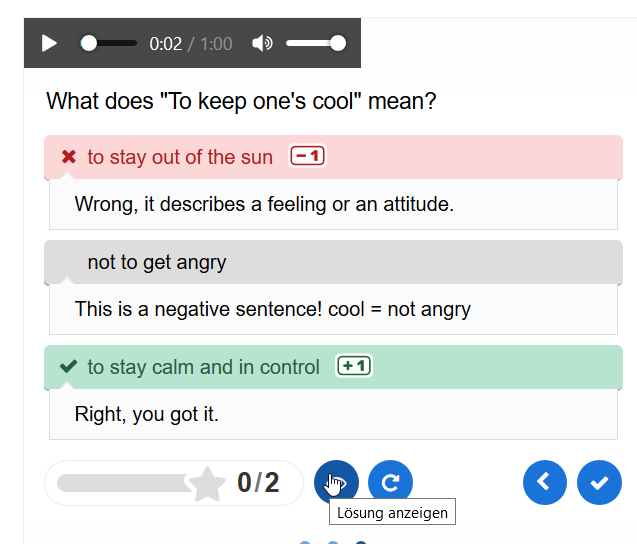Click the audio seek bar
The image size is (637, 544).
click(x=110, y=43)
